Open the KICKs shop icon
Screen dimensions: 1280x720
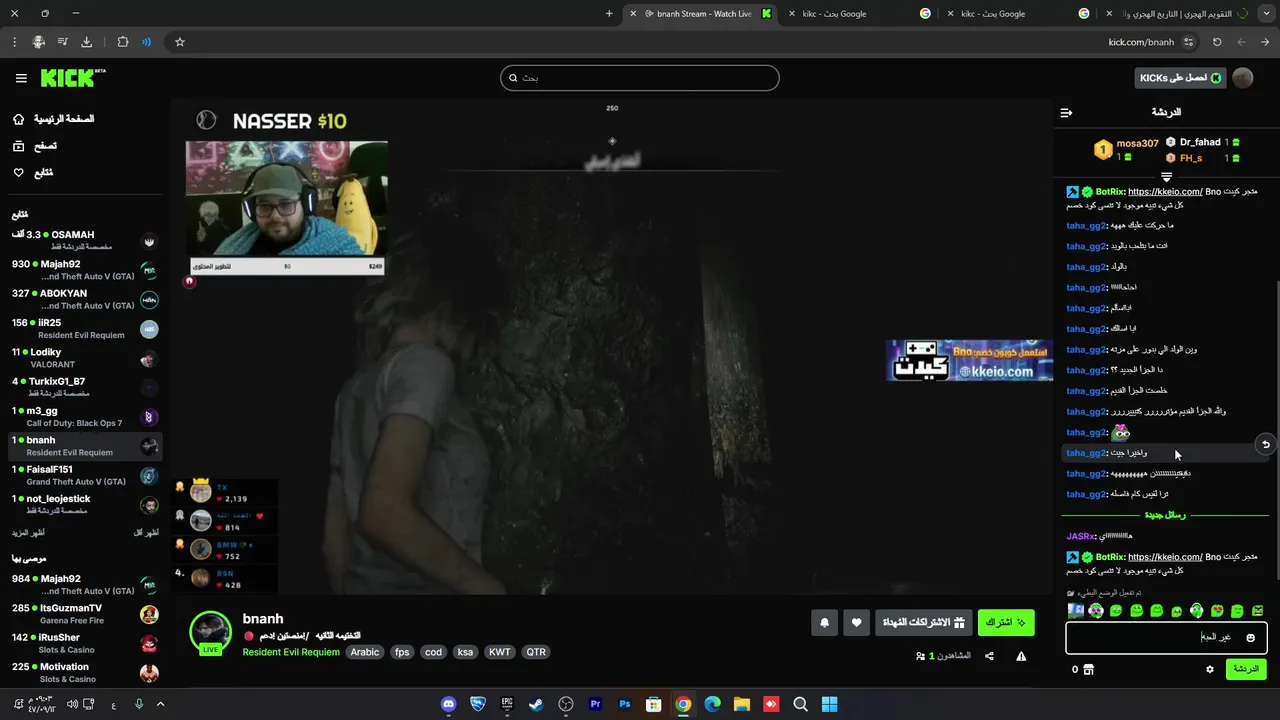1088,669
